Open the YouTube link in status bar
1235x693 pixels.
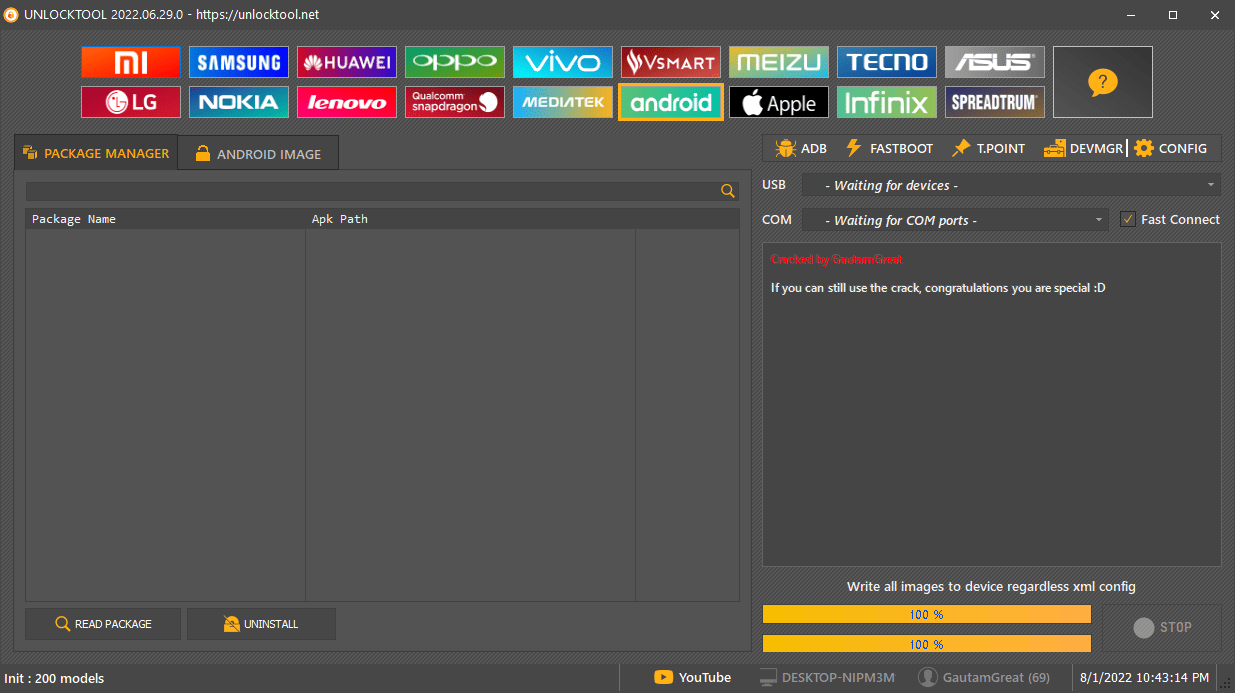pos(692,677)
